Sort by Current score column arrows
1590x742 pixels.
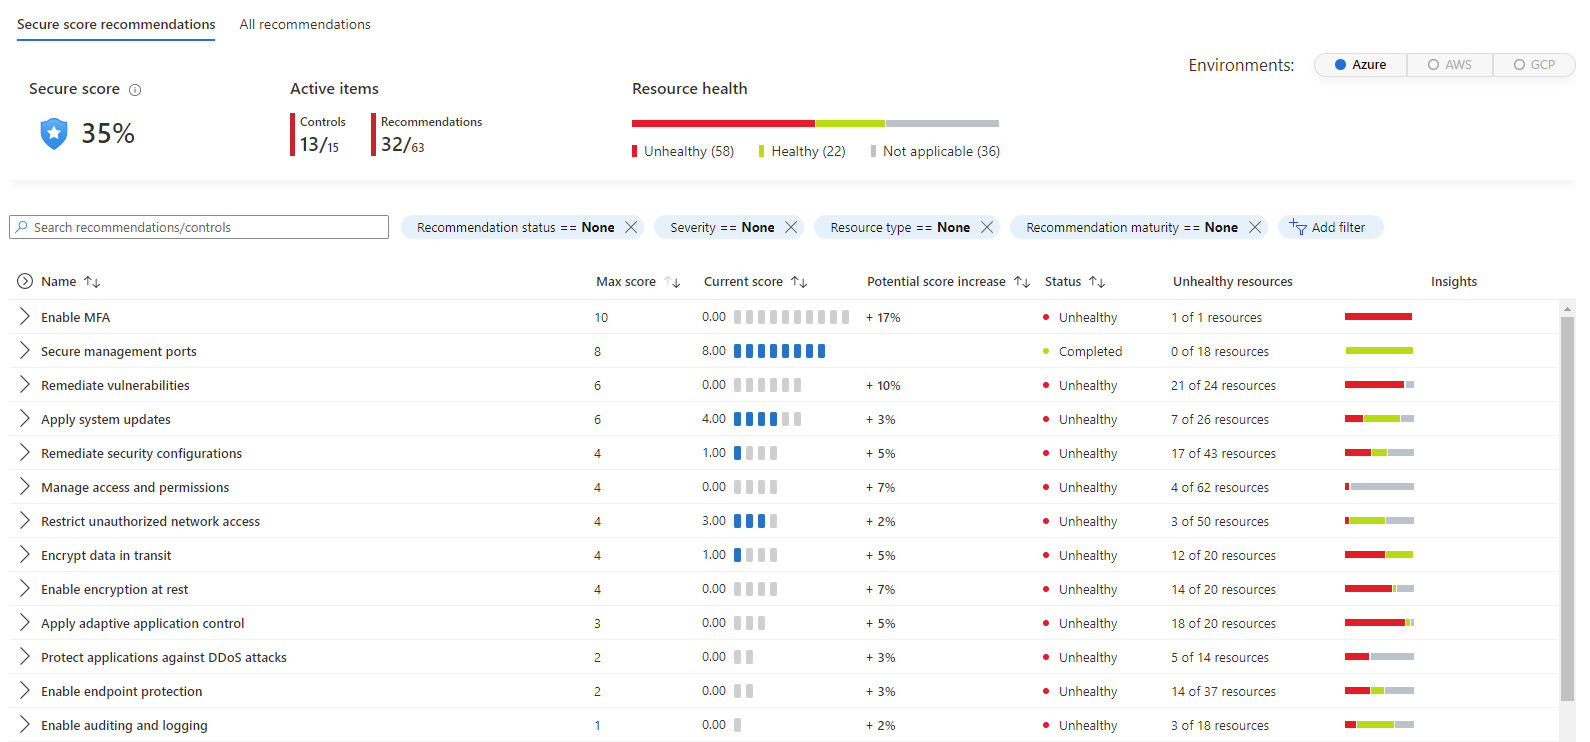(x=799, y=282)
